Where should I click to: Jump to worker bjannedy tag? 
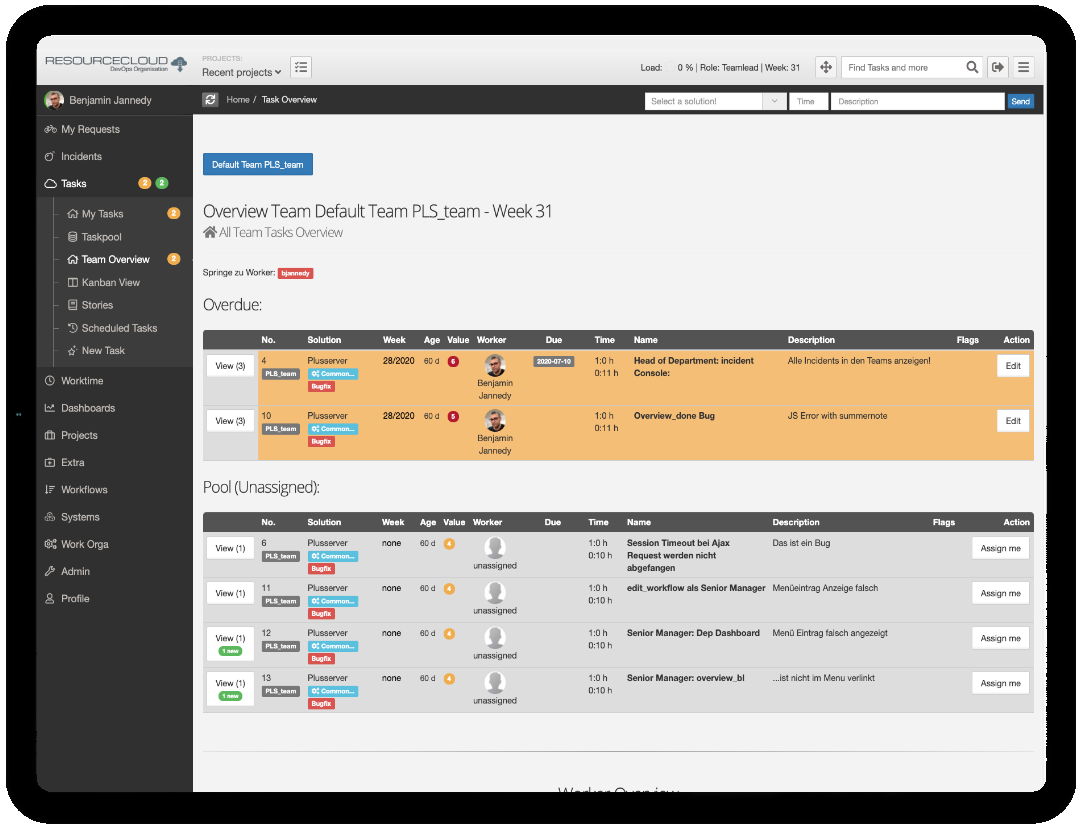tap(295, 273)
